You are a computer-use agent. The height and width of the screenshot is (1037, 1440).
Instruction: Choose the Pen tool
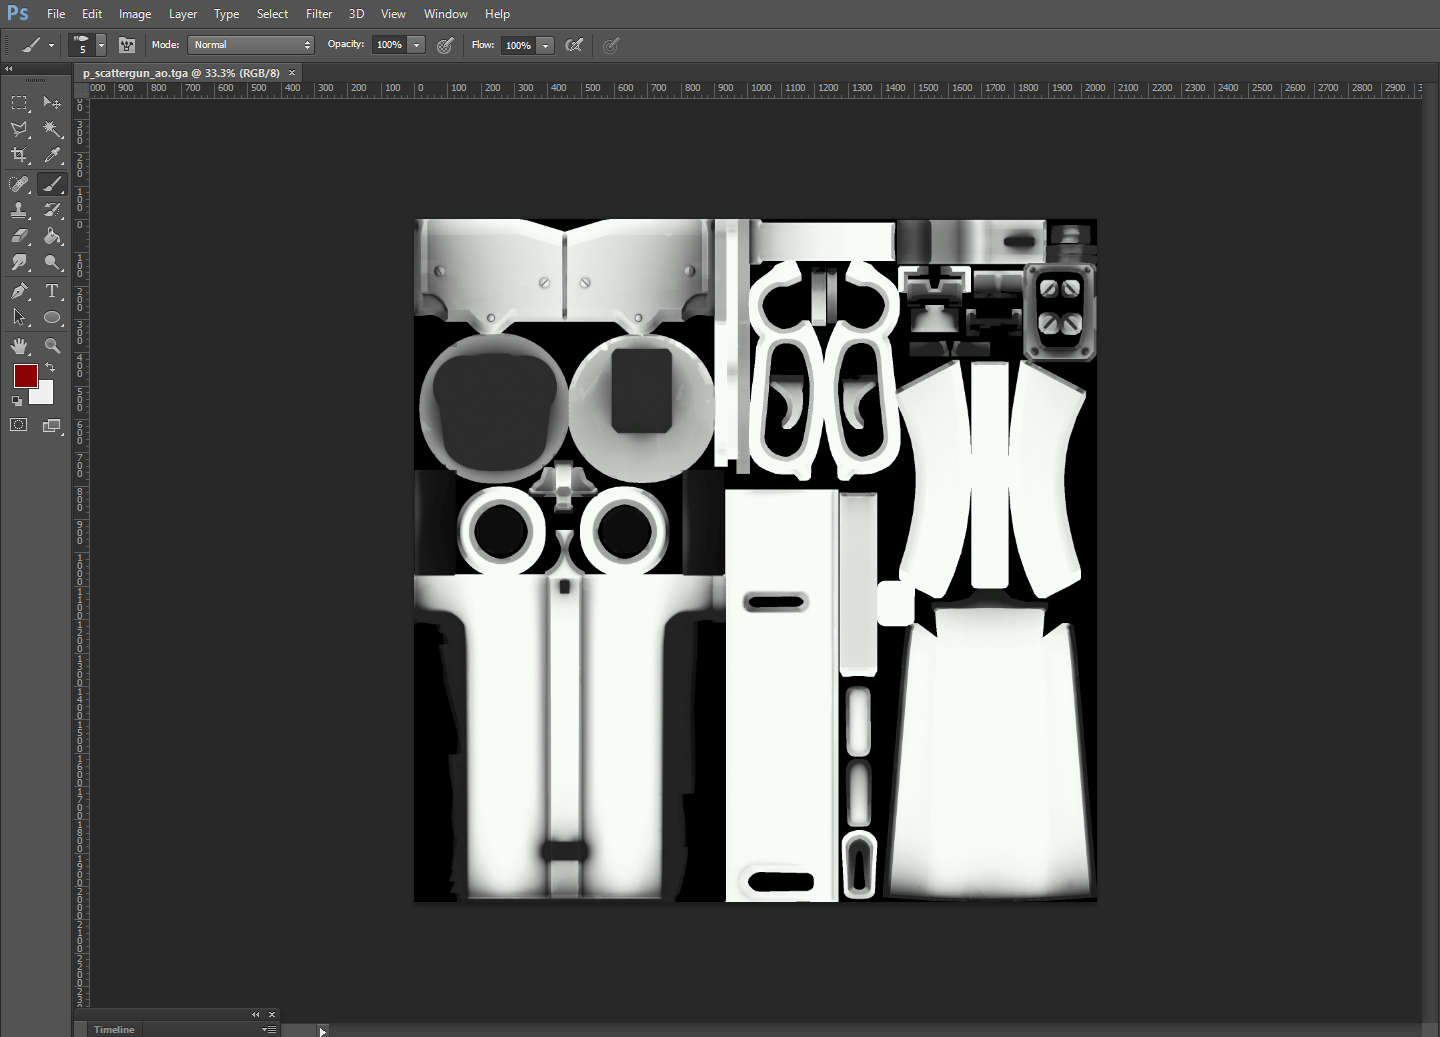click(19, 291)
